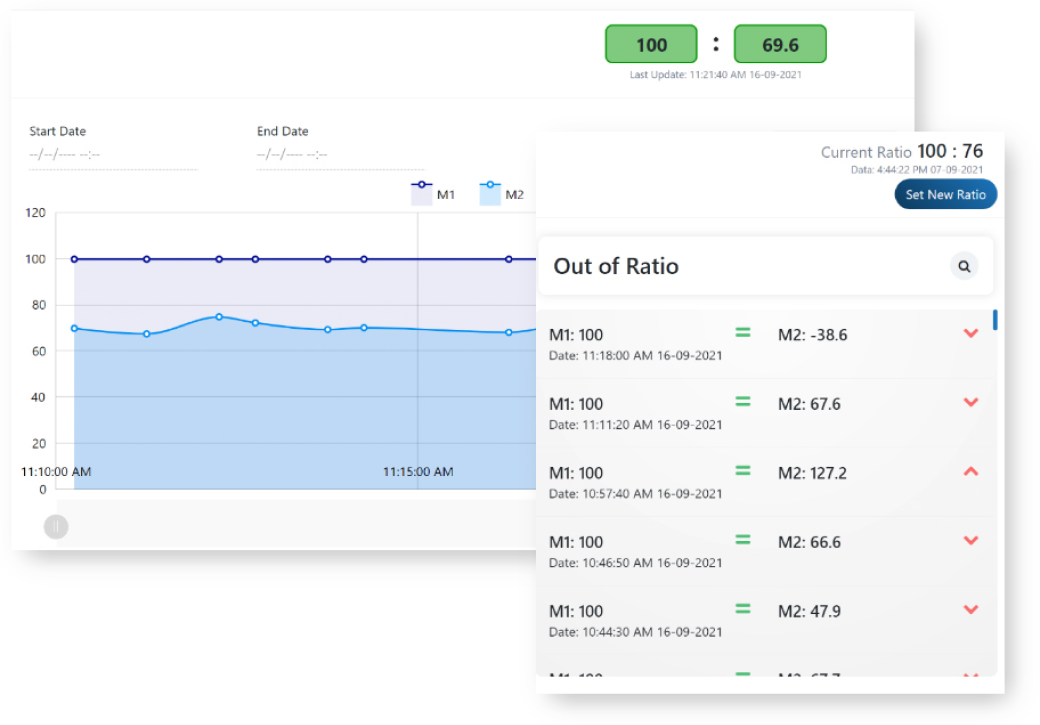This screenshot has width=1040, height=725.
Task: Expand the M2: 66.6 row chevron
Action: tap(971, 541)
